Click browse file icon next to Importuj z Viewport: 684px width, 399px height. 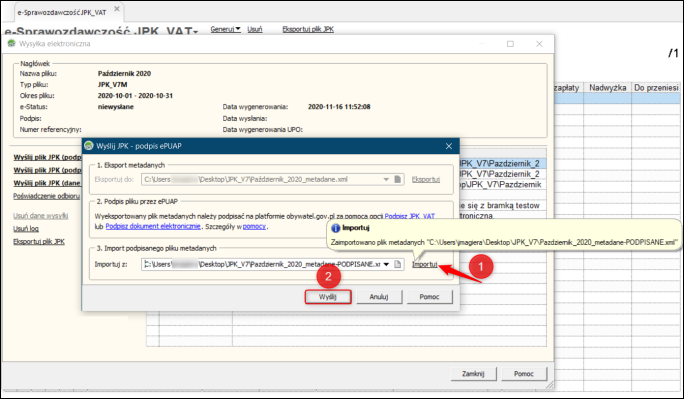[397, 264]
